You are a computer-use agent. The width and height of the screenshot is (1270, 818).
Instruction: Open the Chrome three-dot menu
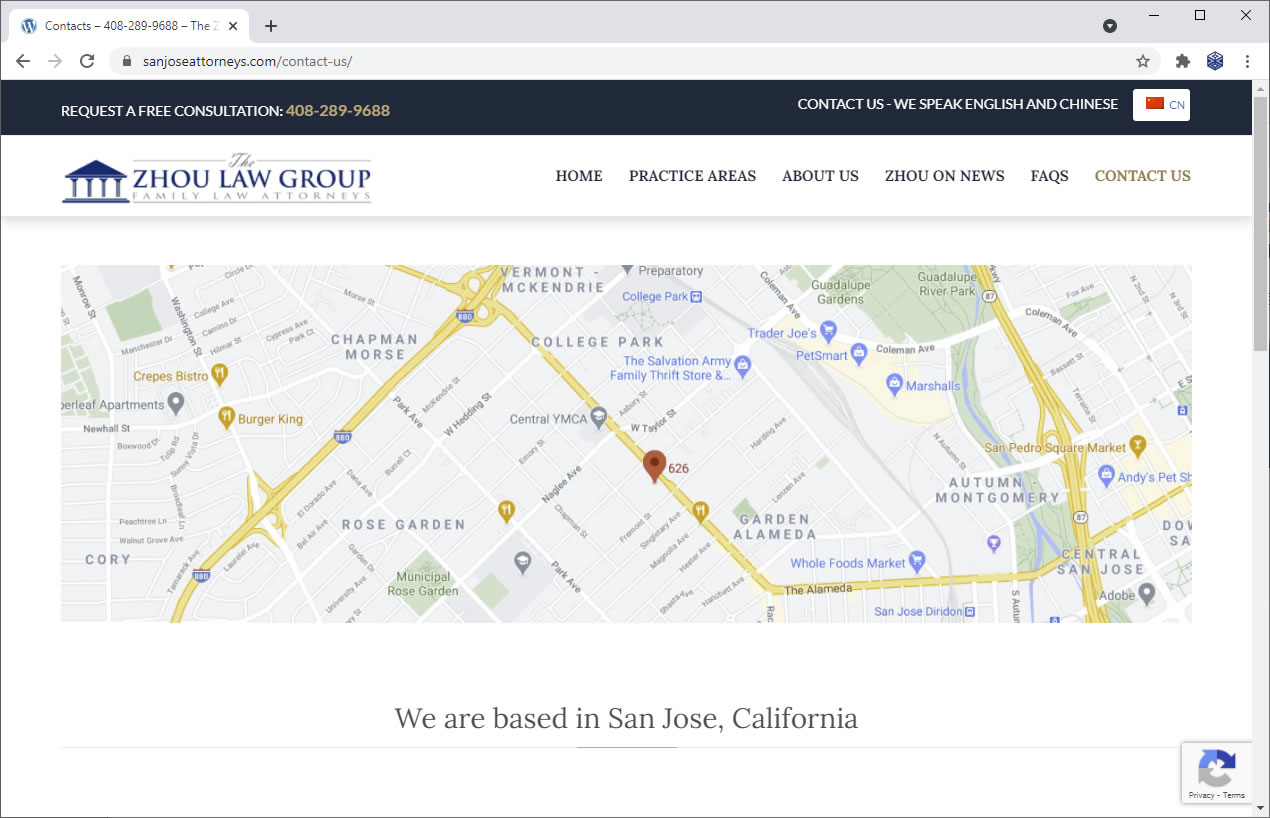click(1247, 61)
